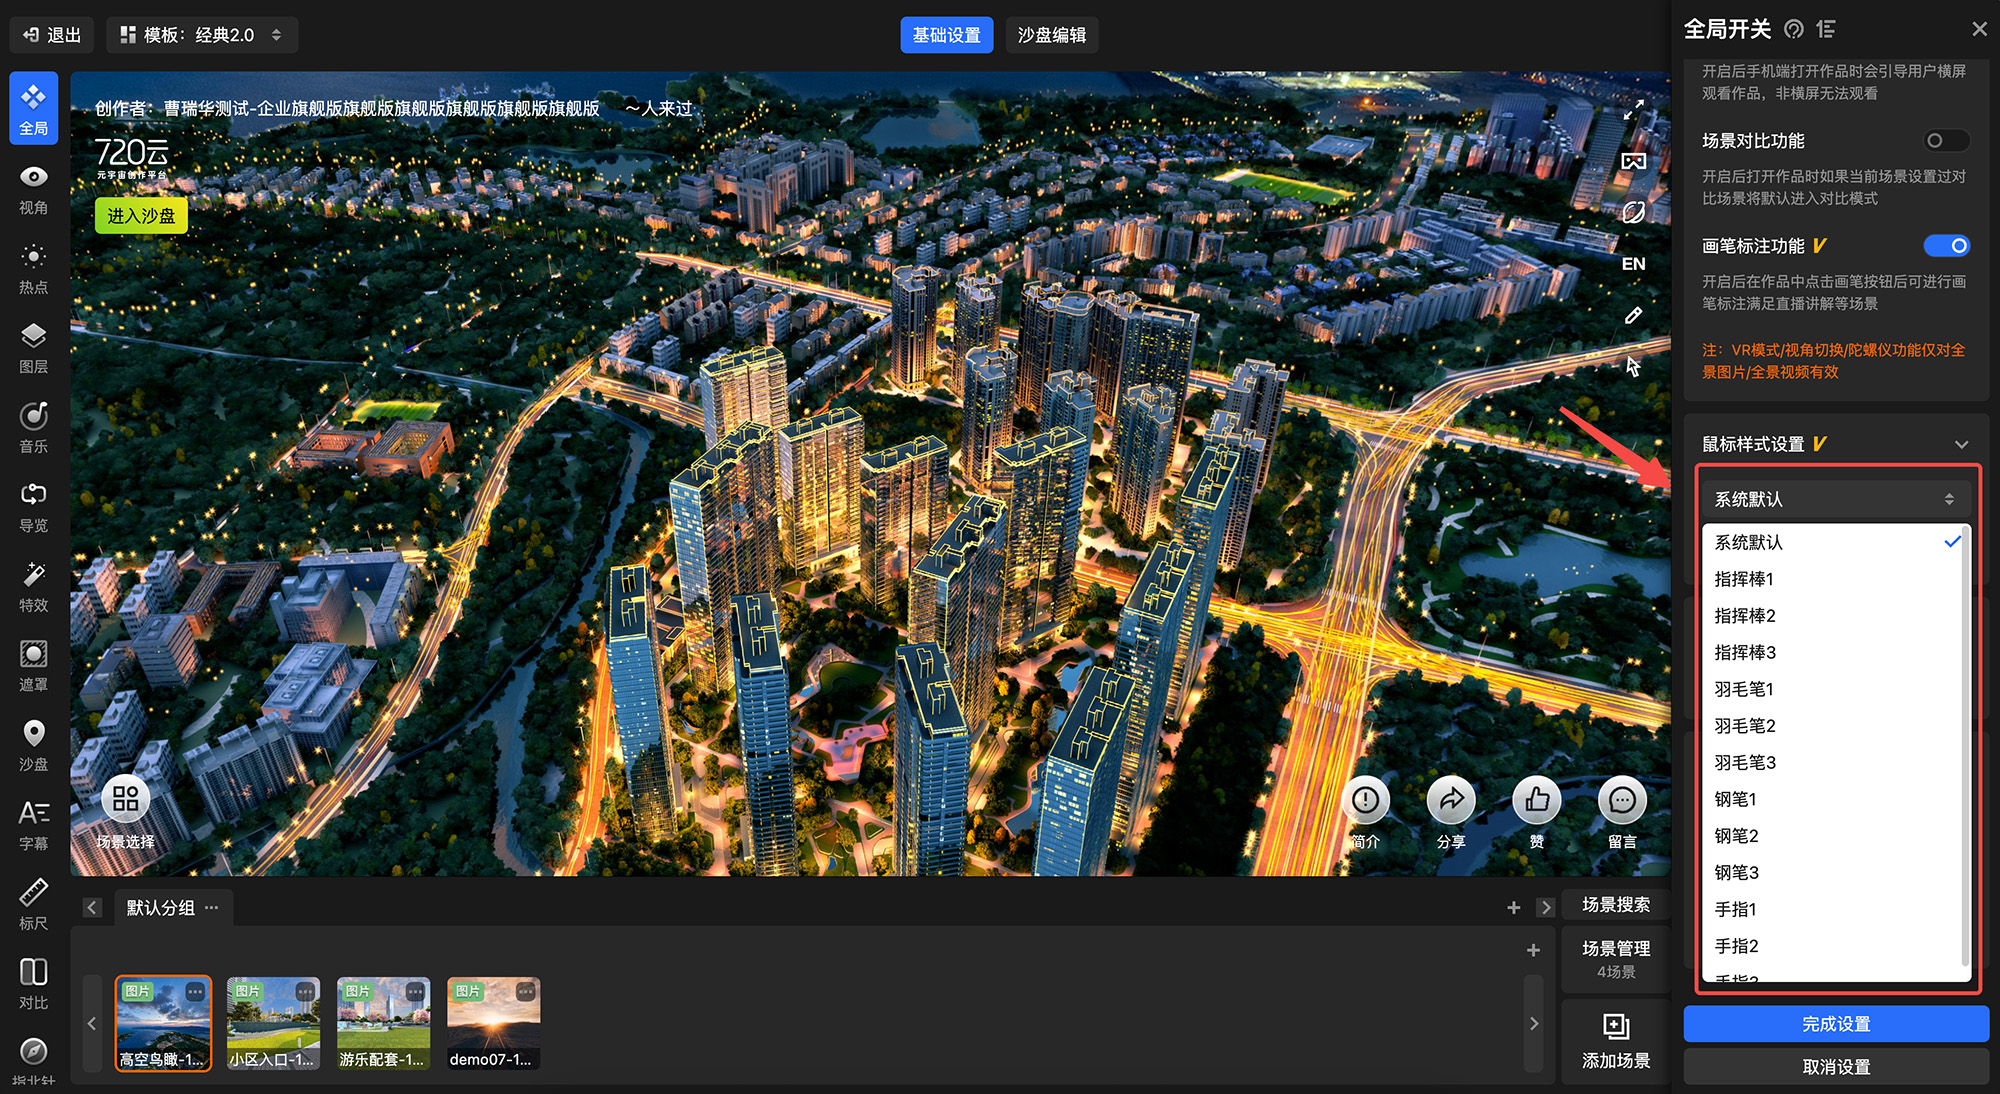Choose 羽毛笔2 from cursor style list

coord(1745,726)
